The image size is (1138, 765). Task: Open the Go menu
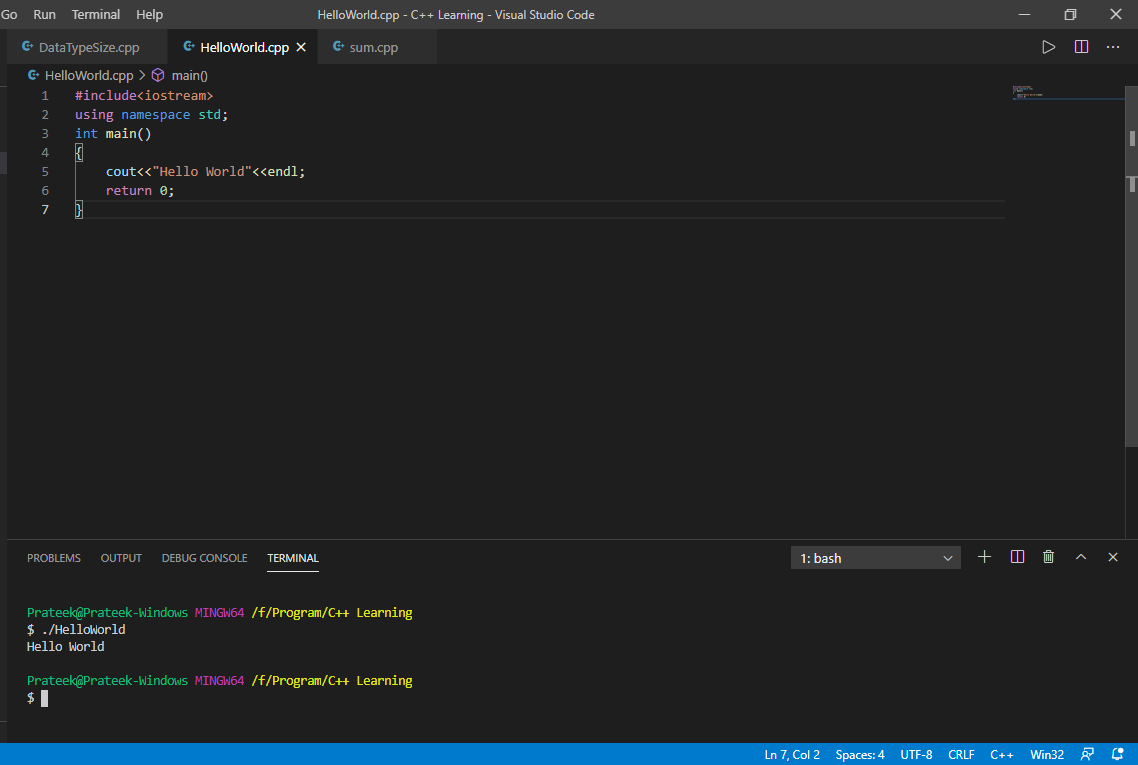(9, 15)
